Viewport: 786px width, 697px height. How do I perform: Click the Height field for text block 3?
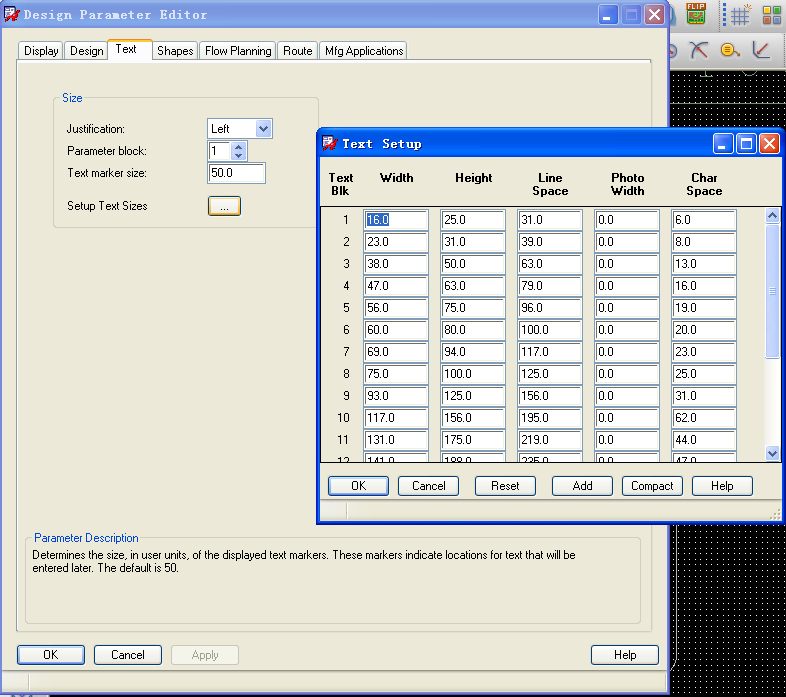[x=472, y=264]
